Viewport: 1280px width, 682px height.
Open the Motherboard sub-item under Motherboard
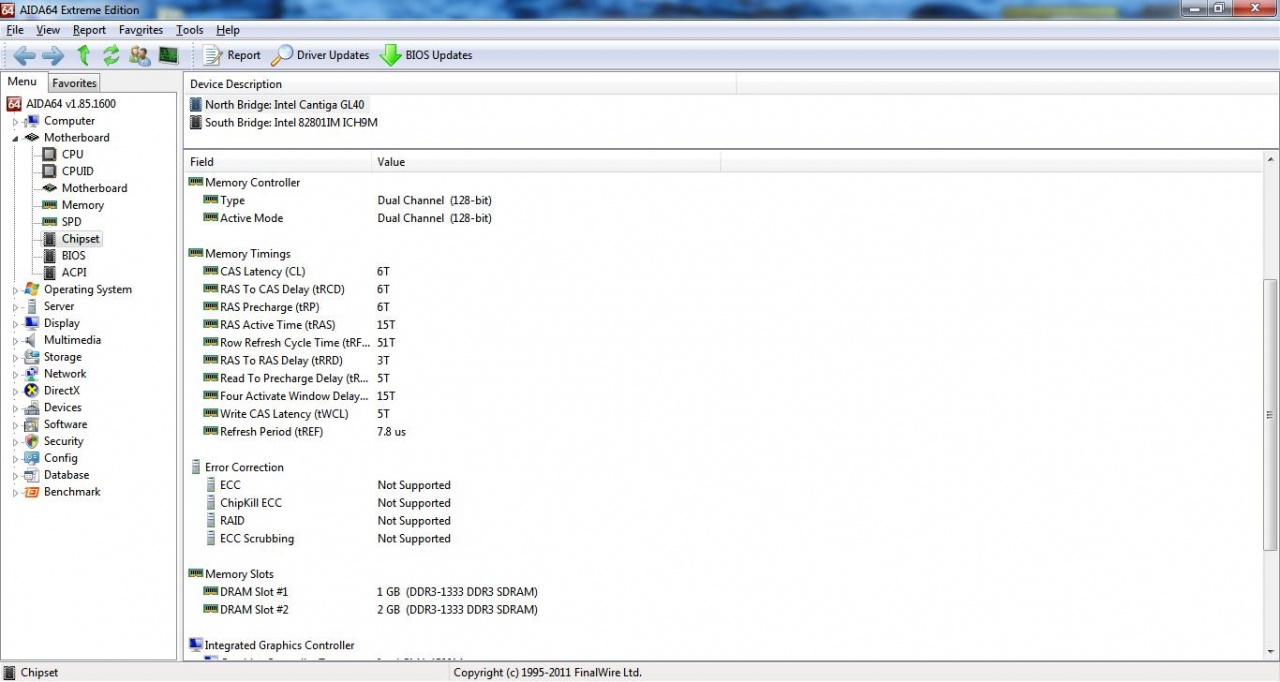click(94, 188)
